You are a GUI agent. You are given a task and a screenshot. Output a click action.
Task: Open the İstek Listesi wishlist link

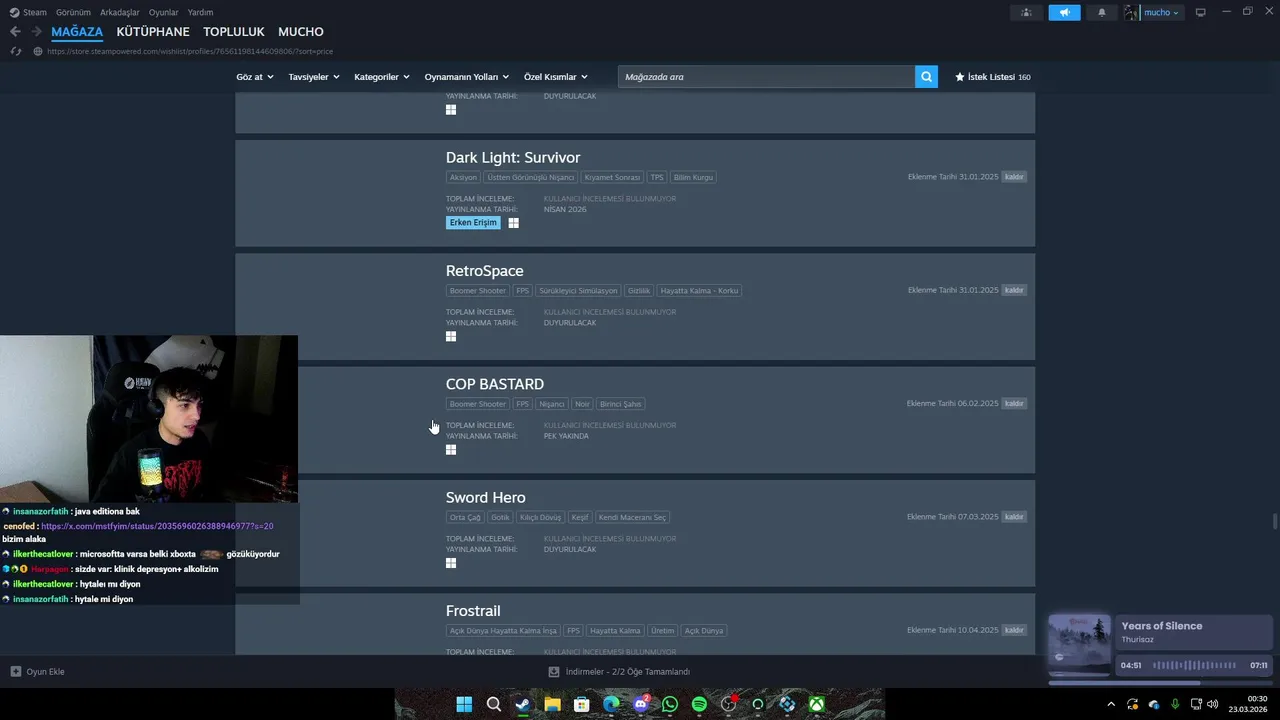993,77
